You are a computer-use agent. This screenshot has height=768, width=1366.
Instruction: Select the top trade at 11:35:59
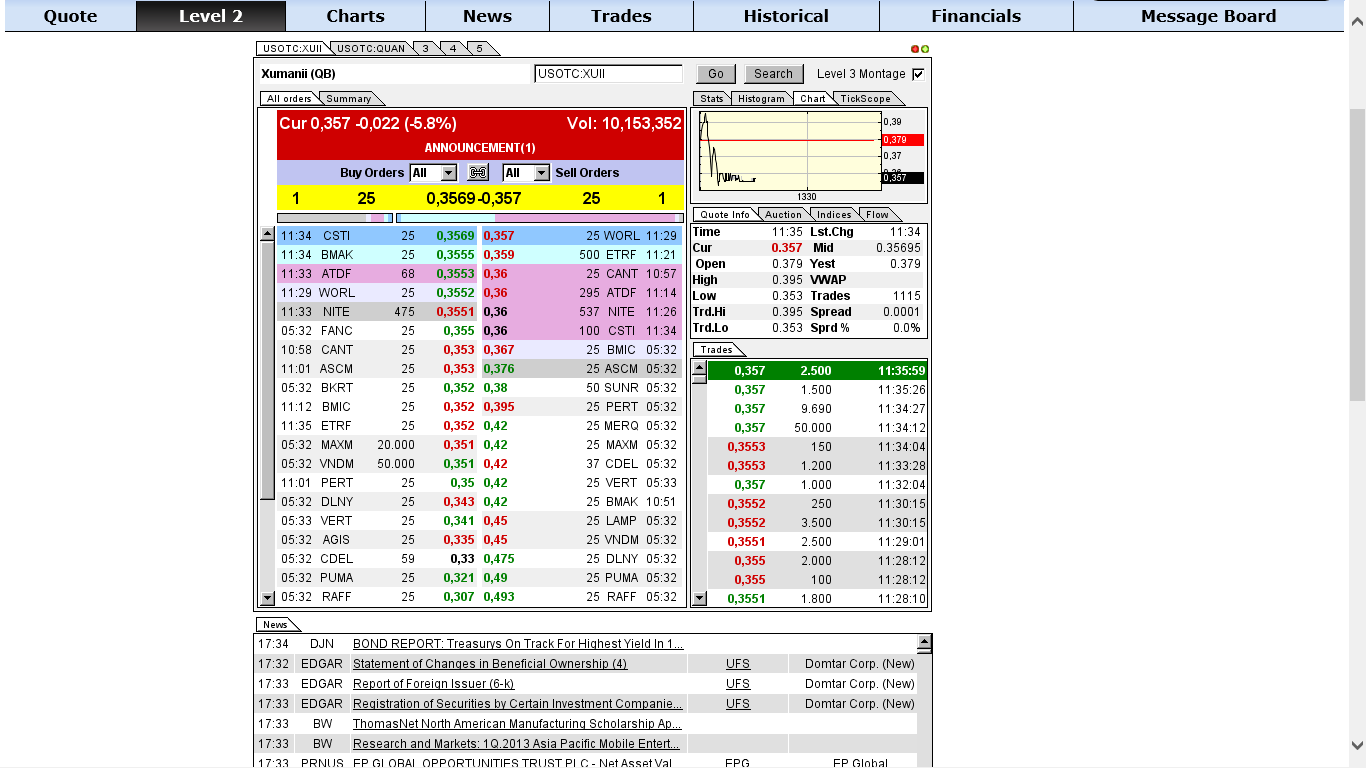tap(817, 371)
